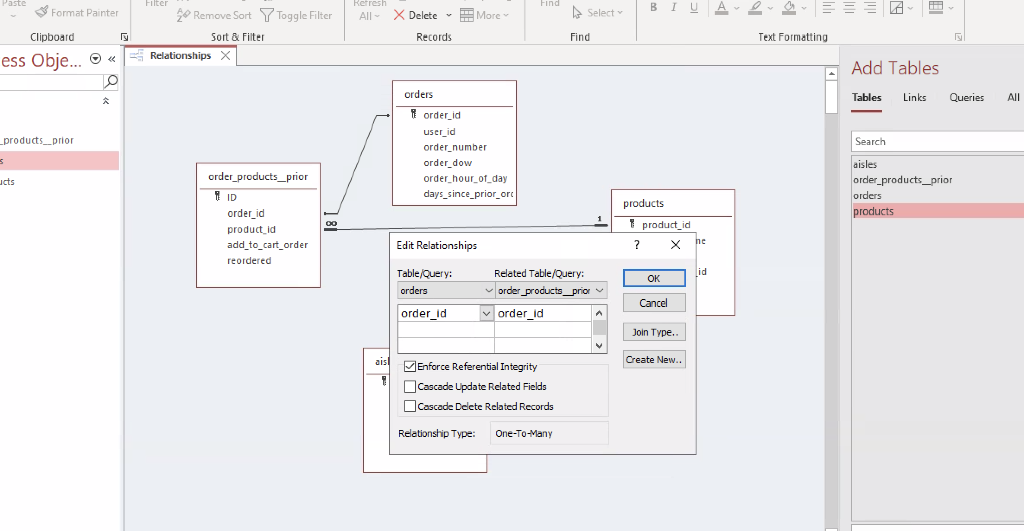The image size is (1024, 531).
Task: Select the Relationships document tab
Action: pos(180,56)
